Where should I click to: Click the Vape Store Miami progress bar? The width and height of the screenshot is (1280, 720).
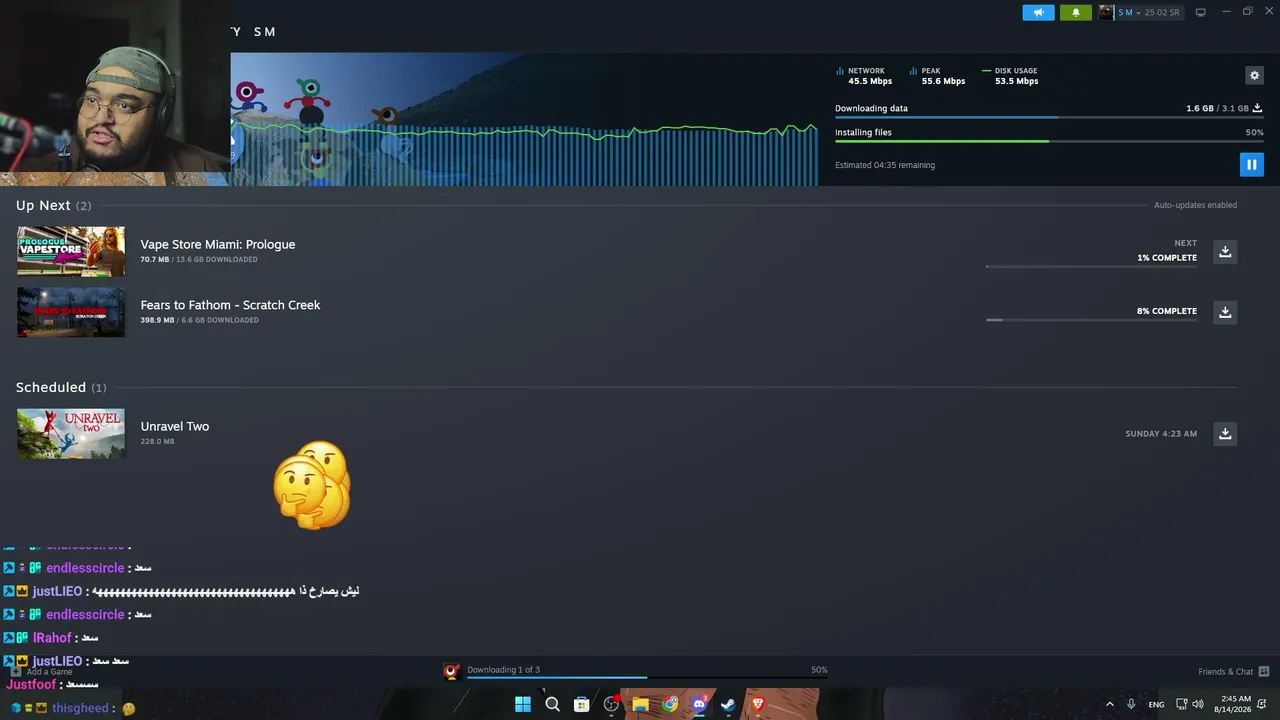coord(1091,267)
